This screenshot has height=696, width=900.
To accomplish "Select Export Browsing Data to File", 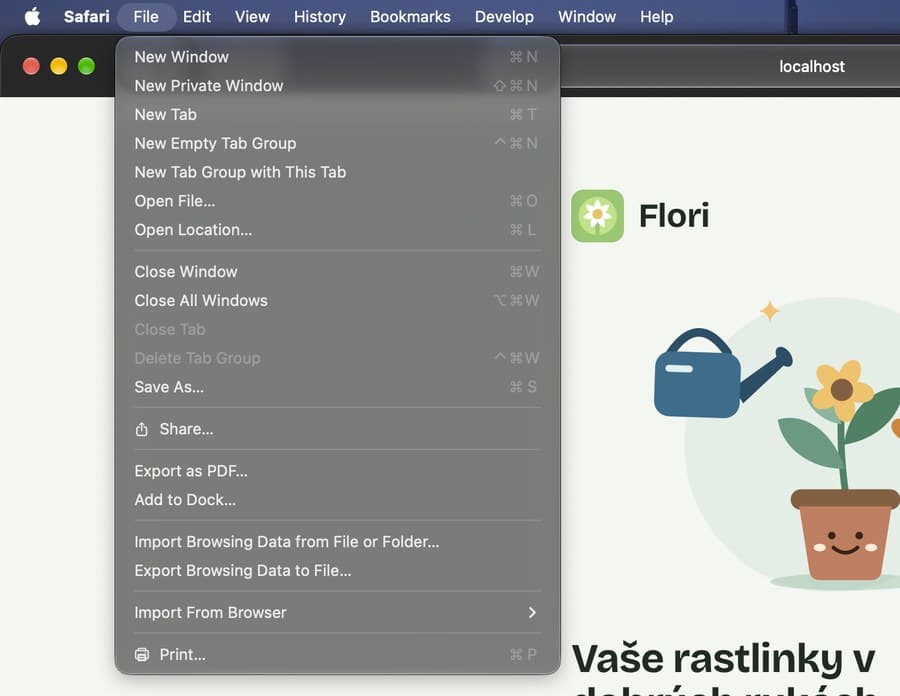I will 338,570.
